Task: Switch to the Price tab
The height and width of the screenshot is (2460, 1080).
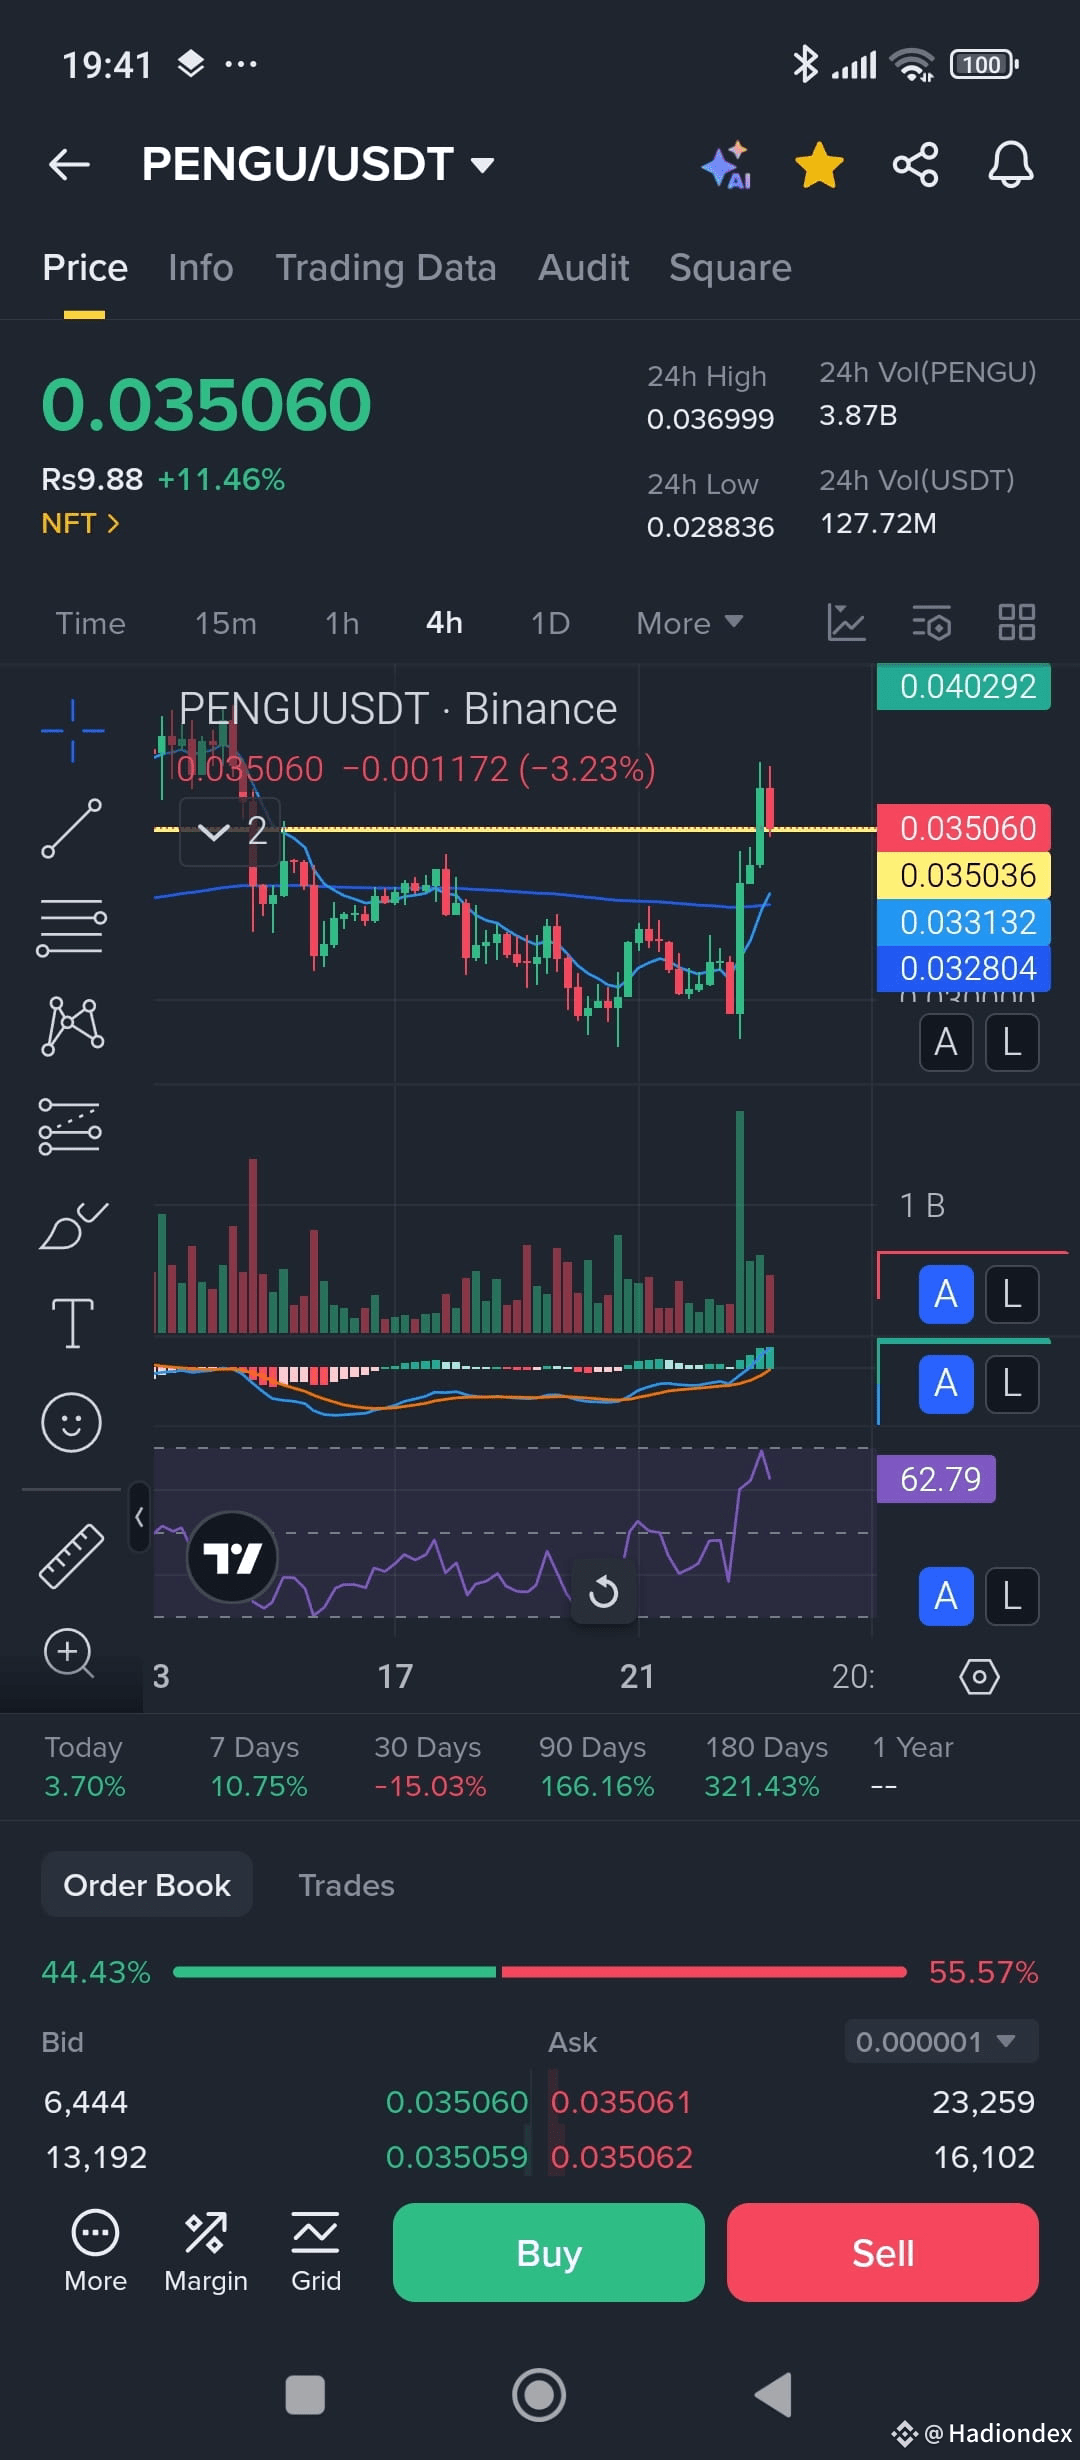Action: 85,268
